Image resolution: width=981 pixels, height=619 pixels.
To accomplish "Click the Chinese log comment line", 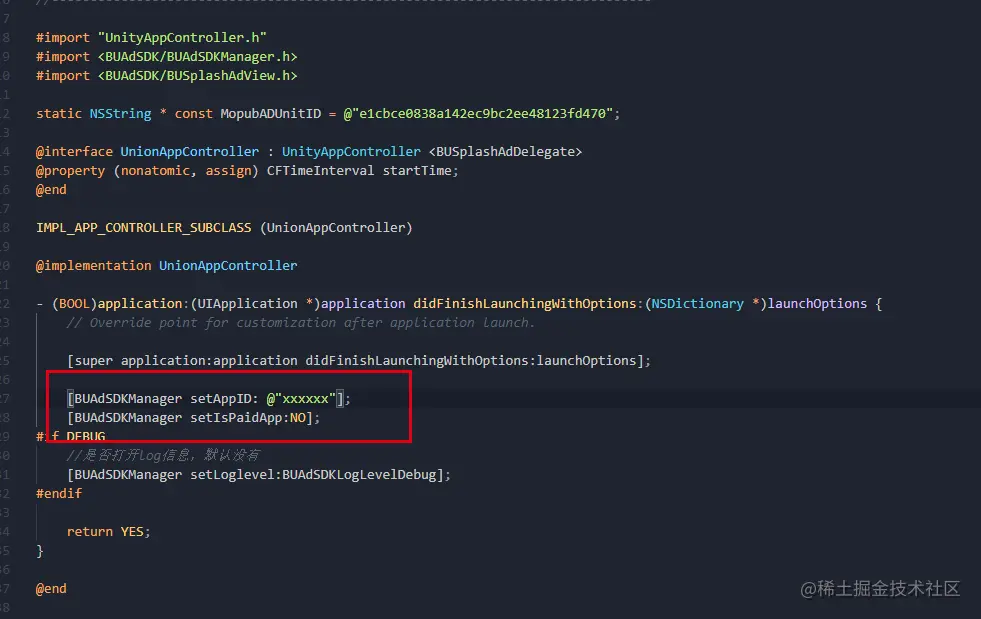I will [163, 456].
